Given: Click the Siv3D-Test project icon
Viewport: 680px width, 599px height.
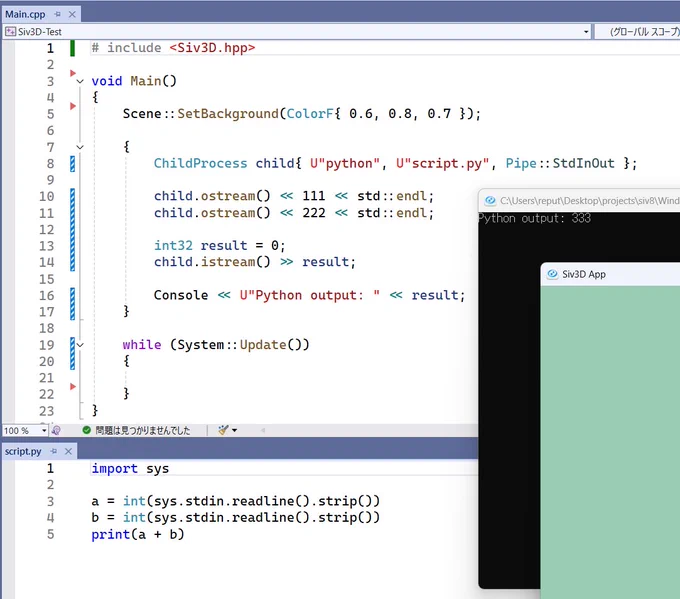Looking at the screenshot, I should [x=10, y=32].
